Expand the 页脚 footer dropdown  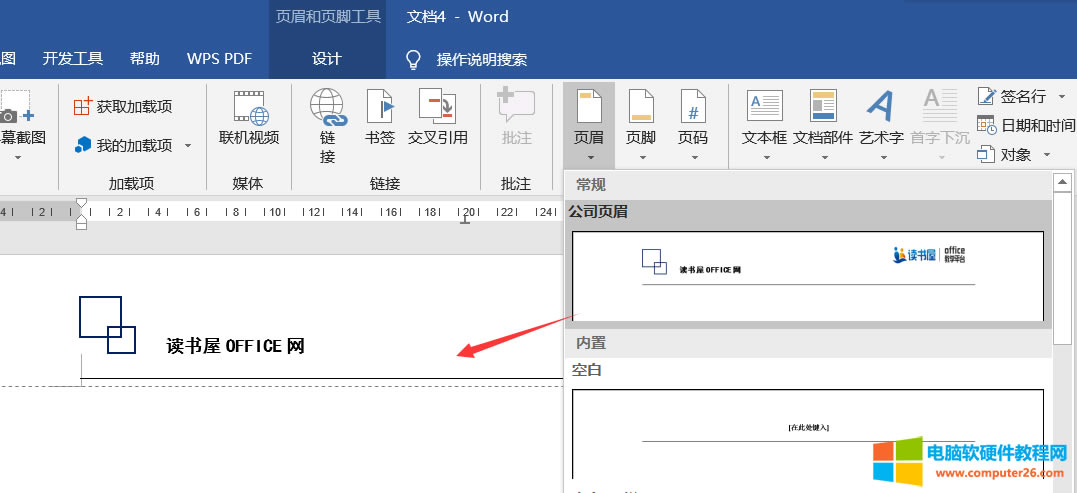click(x=641, y=157)
